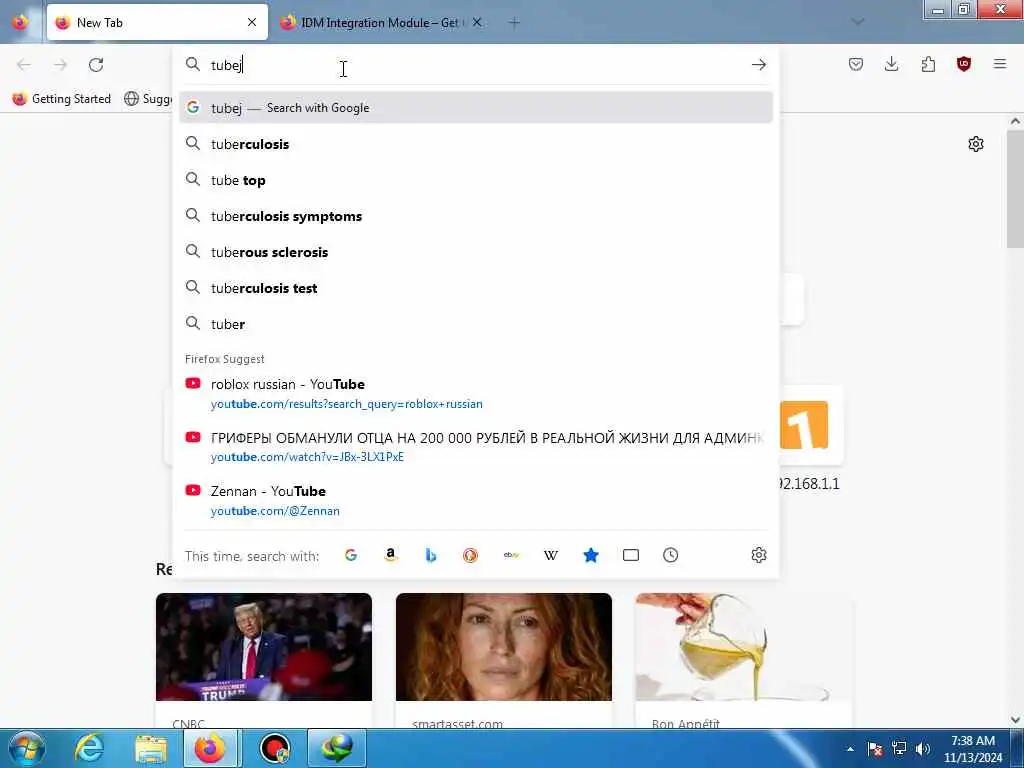The width and height of the screenshot is (1024, 768).
Task: Open the Action Center flag tray icon
Action: pos(874,749)
